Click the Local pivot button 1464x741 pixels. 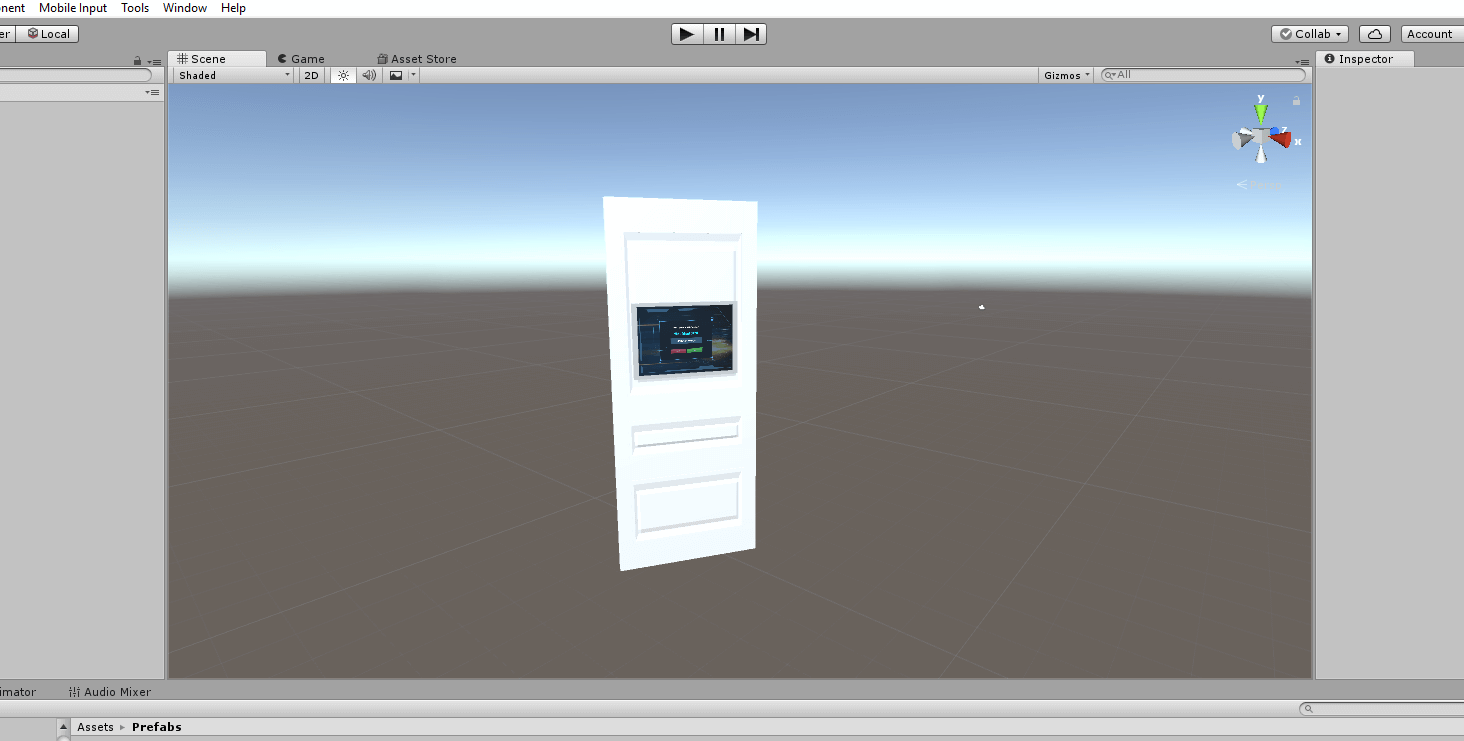click(x=47, y=33)
